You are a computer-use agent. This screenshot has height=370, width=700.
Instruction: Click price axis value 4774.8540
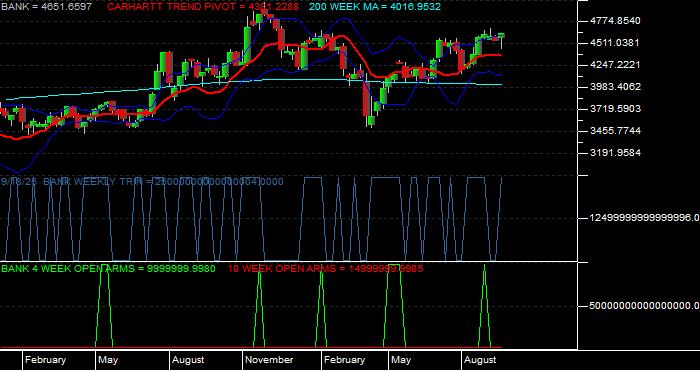click(615, 21)
